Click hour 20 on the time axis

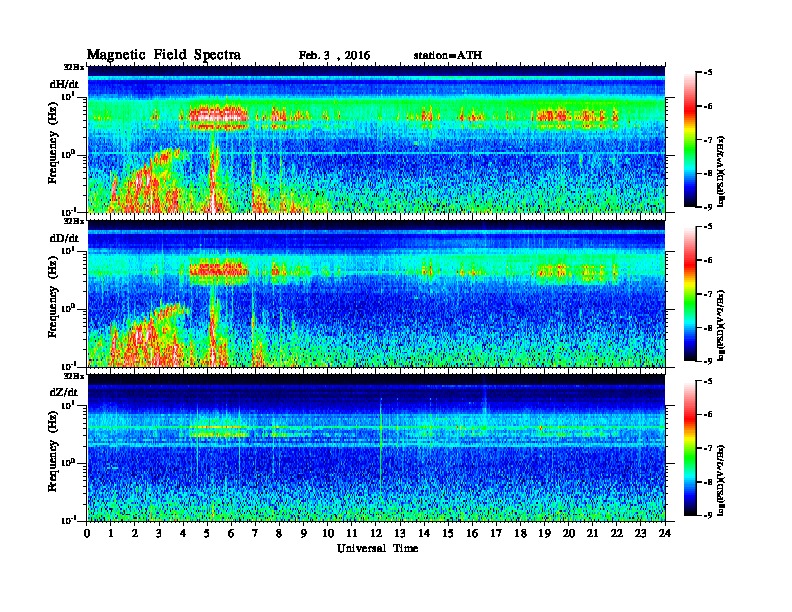click(569, 534)
